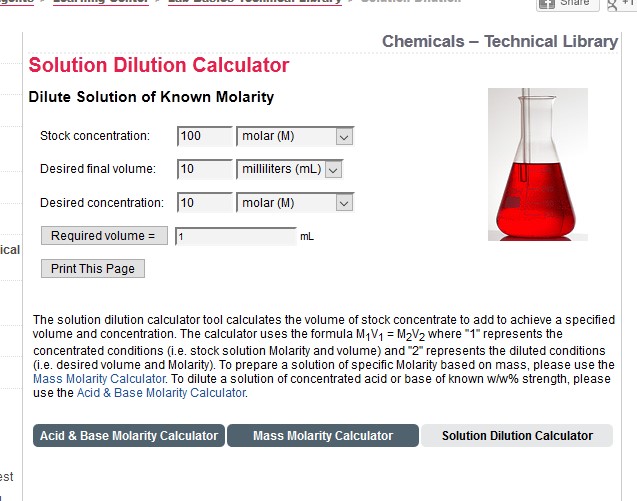Click the Stock concentration value field
Screen dimensions: 637x501
pos(205,136)
